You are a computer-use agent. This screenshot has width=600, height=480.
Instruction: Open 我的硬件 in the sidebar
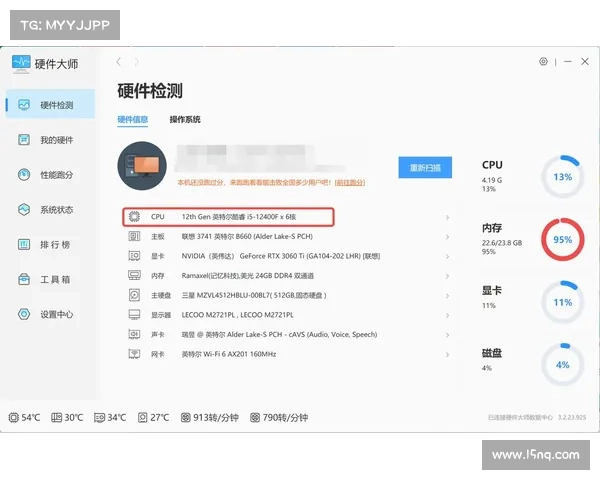click(x=50, y=140)
